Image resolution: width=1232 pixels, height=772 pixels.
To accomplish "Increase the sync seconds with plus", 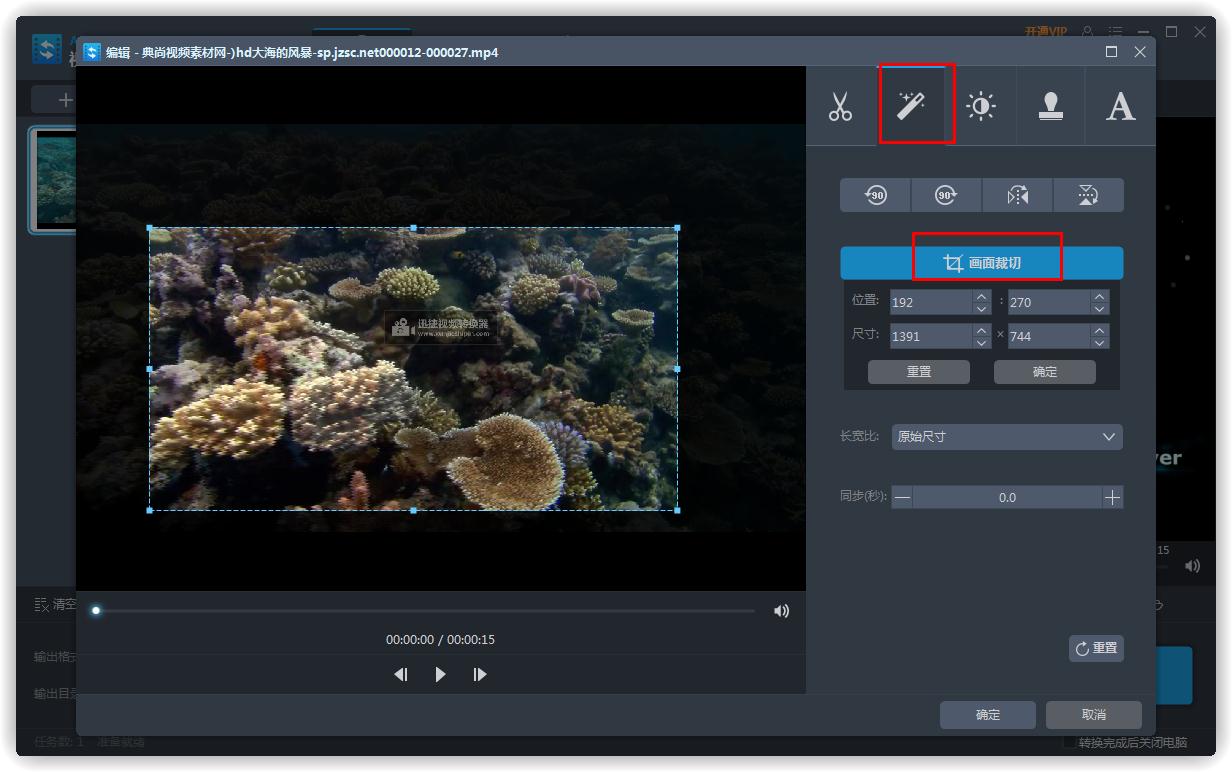I will 1112,498.
